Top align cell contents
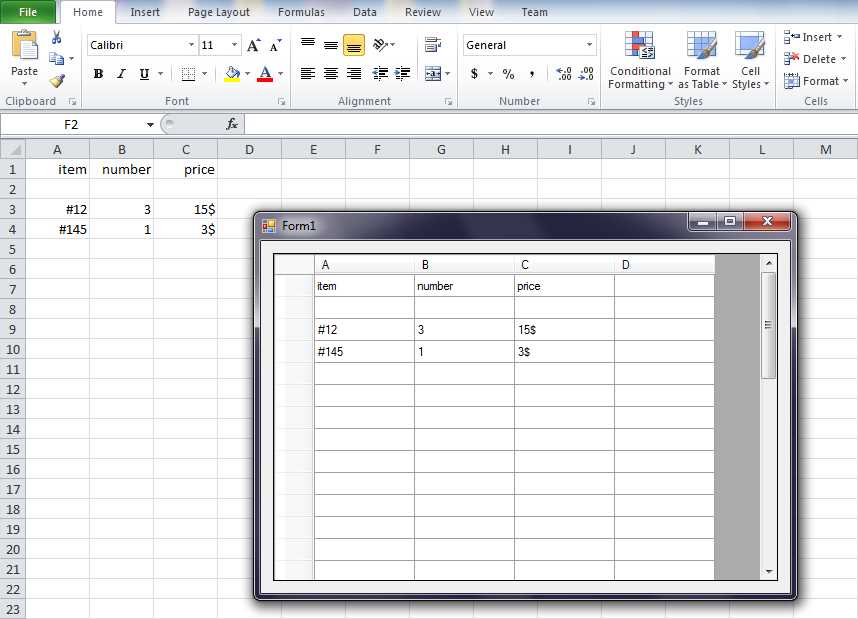The image size is (858, 619). (x=308, y=44)
